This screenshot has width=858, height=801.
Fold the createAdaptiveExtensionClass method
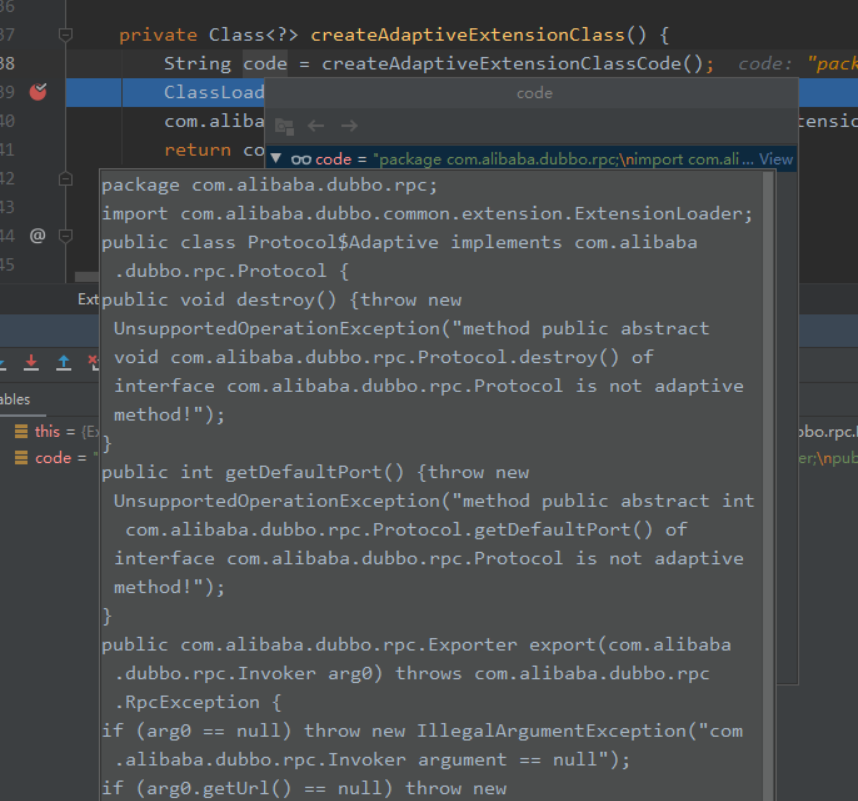coord(66,35)
